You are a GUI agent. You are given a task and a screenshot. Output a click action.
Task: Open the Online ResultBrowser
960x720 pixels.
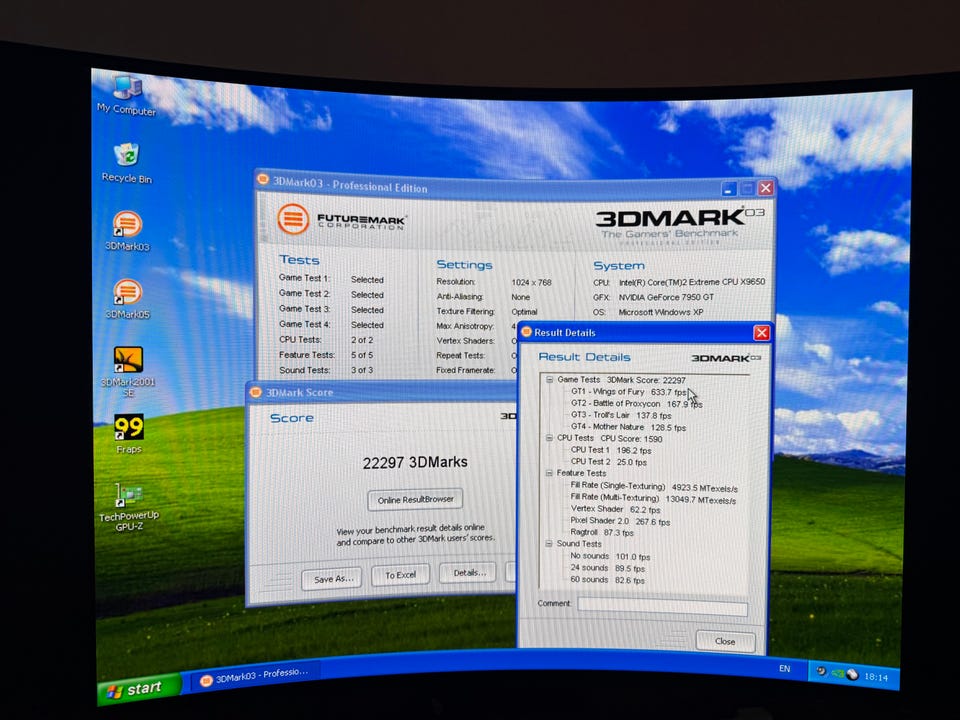click(415, 500)
